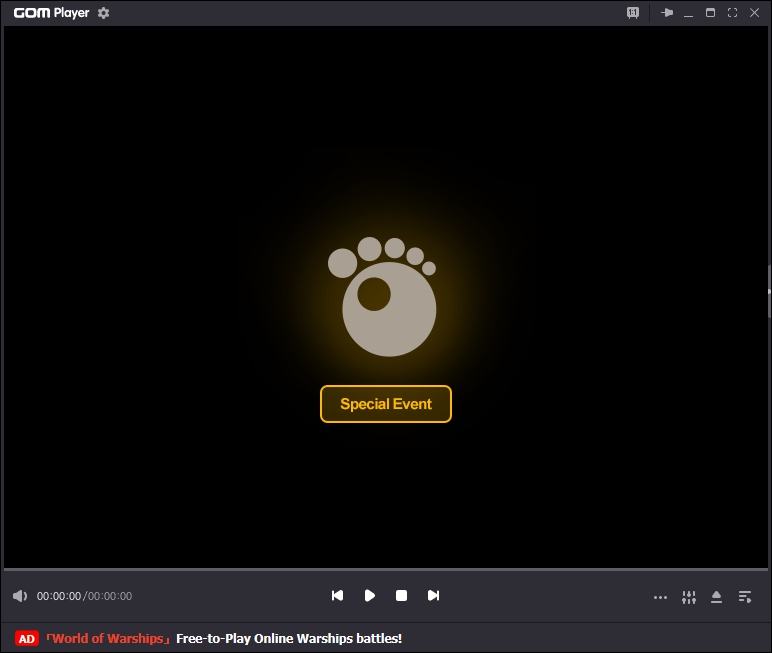
Task: Pin the window to stay on top
Action: [667, 13]
